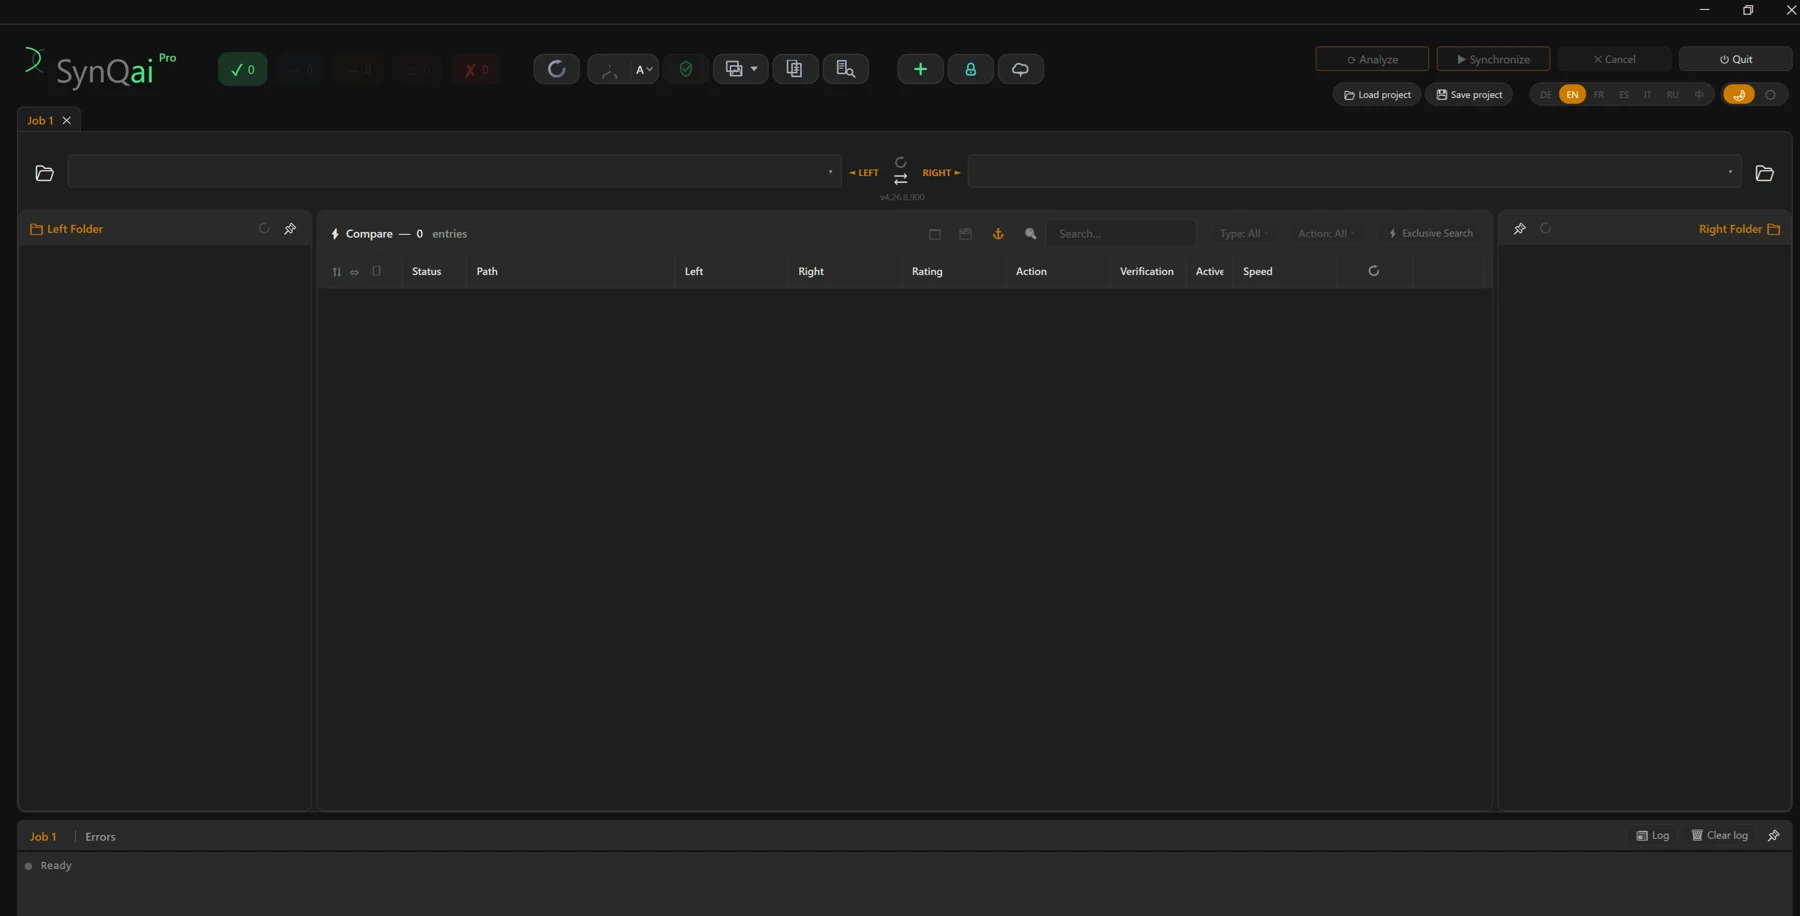1800x916 pixels.
Task: Click the Cancel button
Action: (x=1614, y=59)
